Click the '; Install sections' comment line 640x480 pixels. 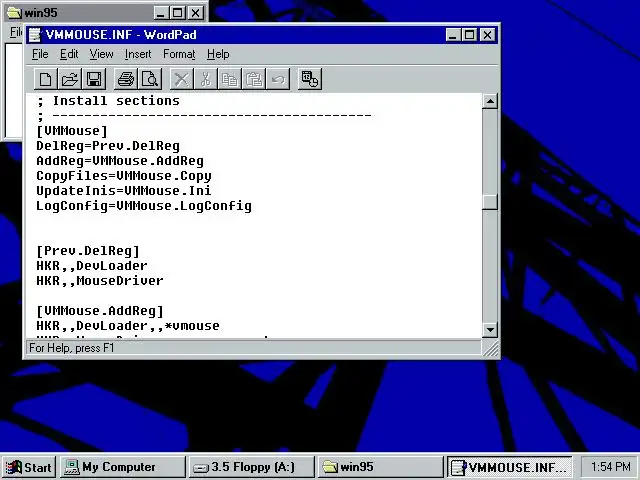(108, 100)
